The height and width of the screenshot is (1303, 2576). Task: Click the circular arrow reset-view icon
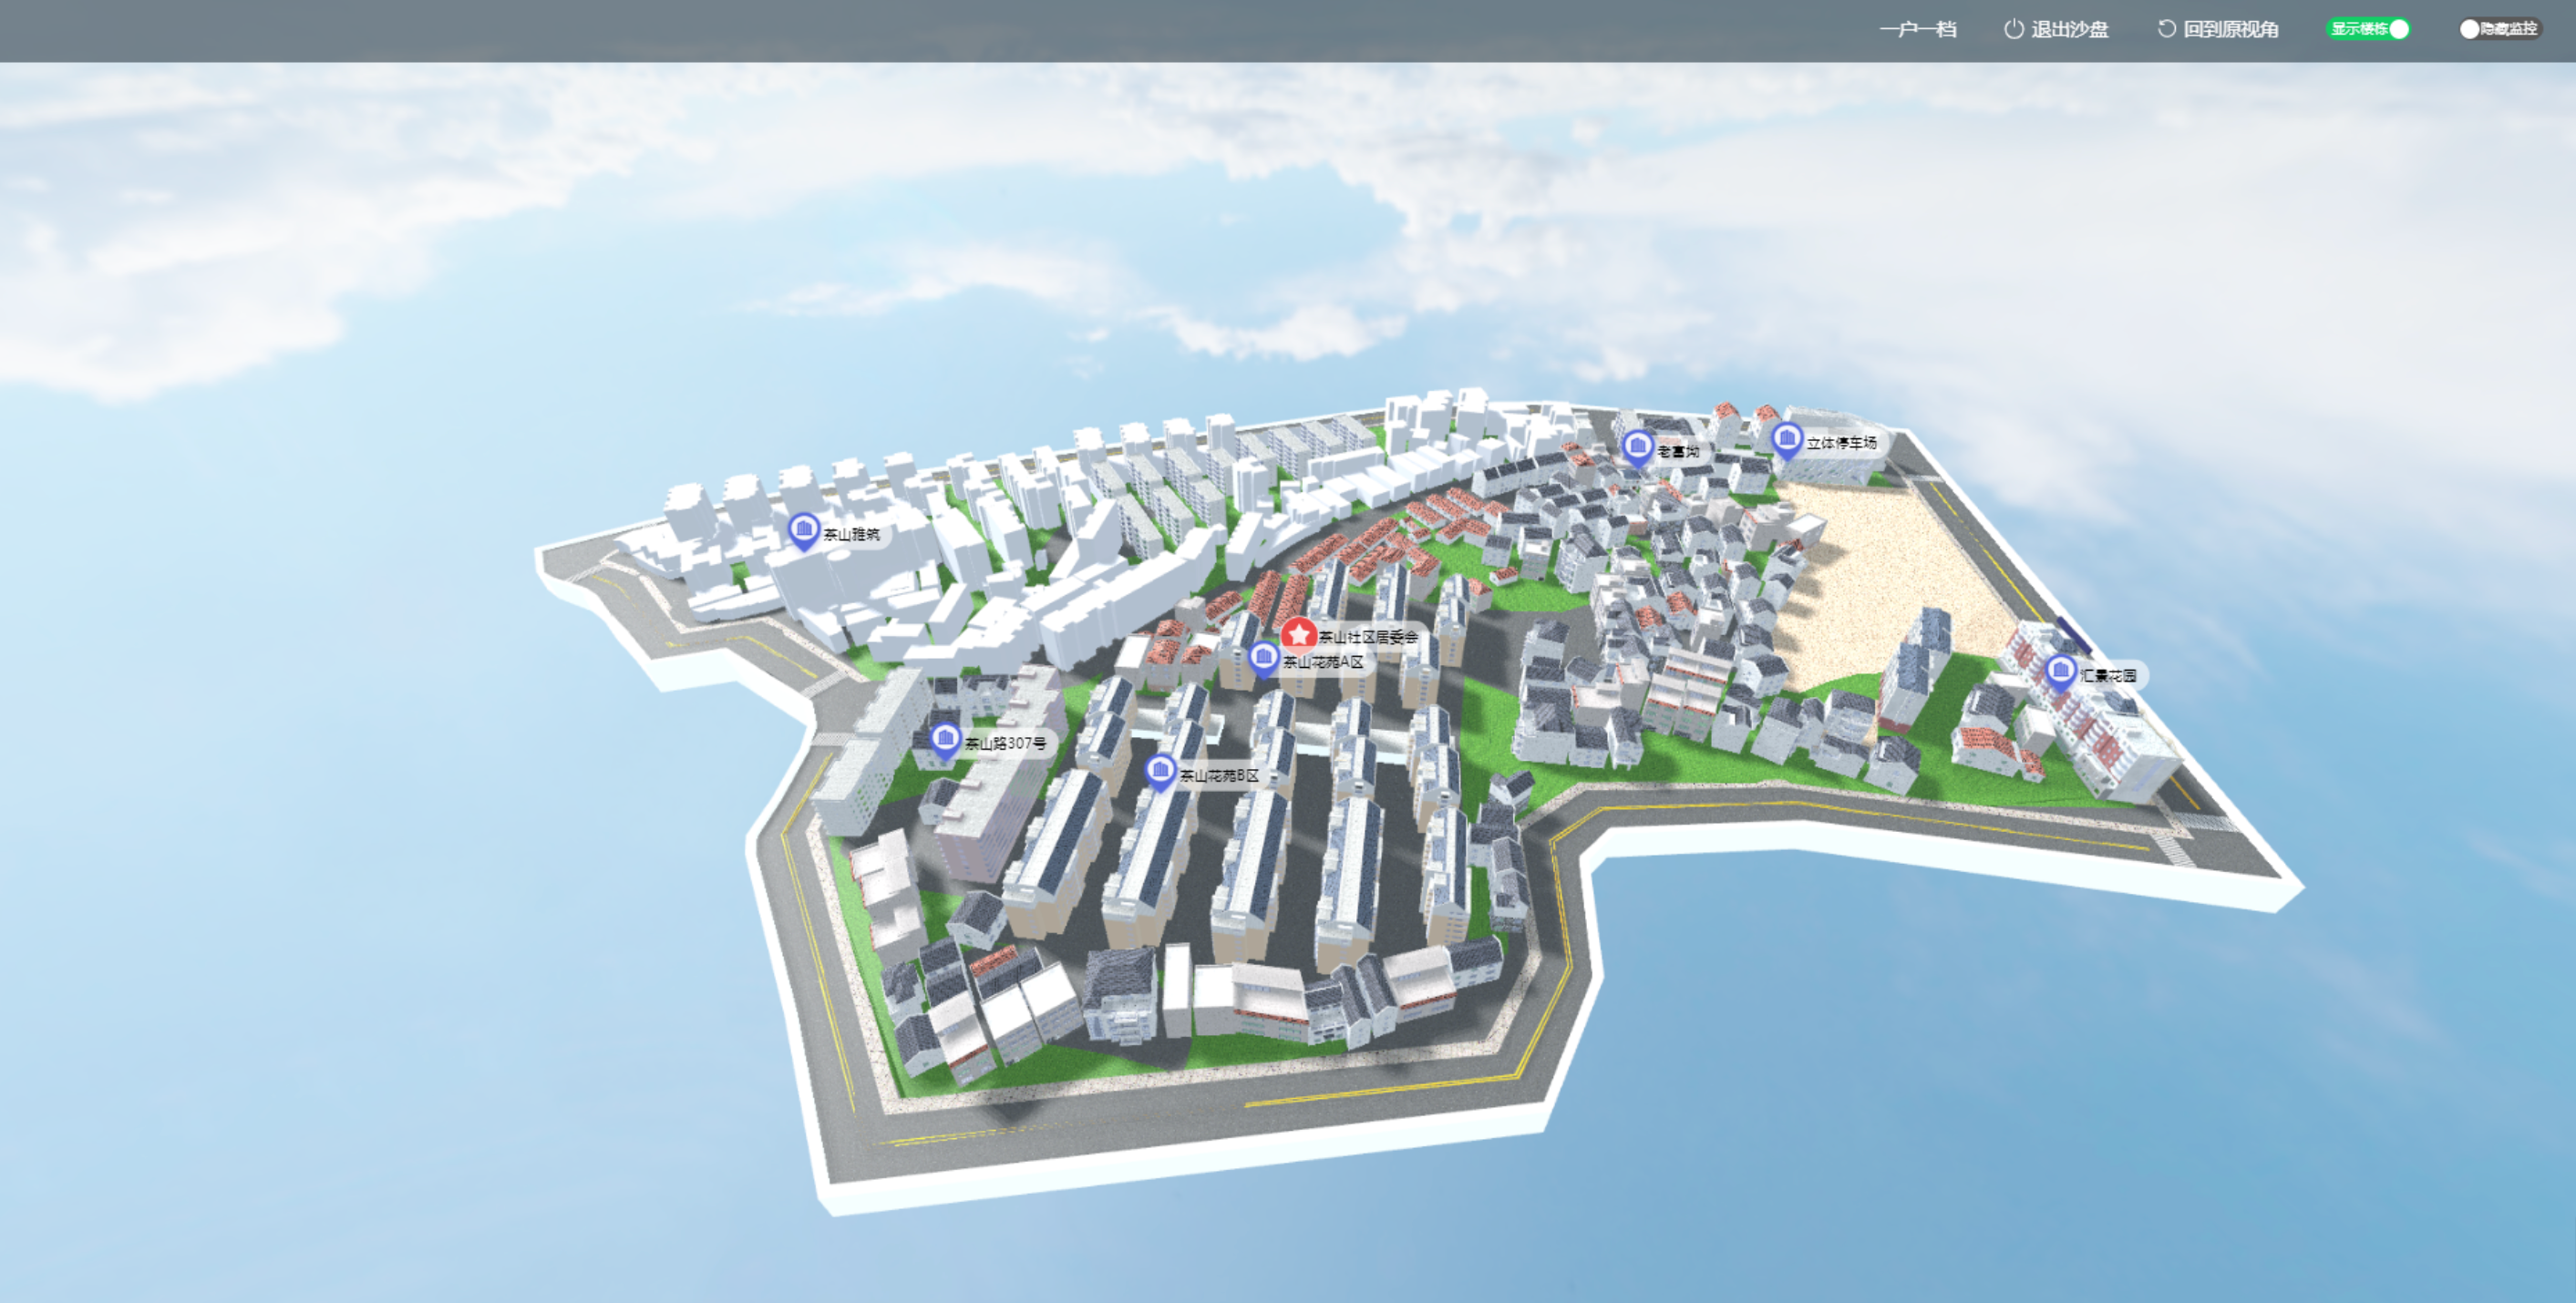pos(2166,29)
